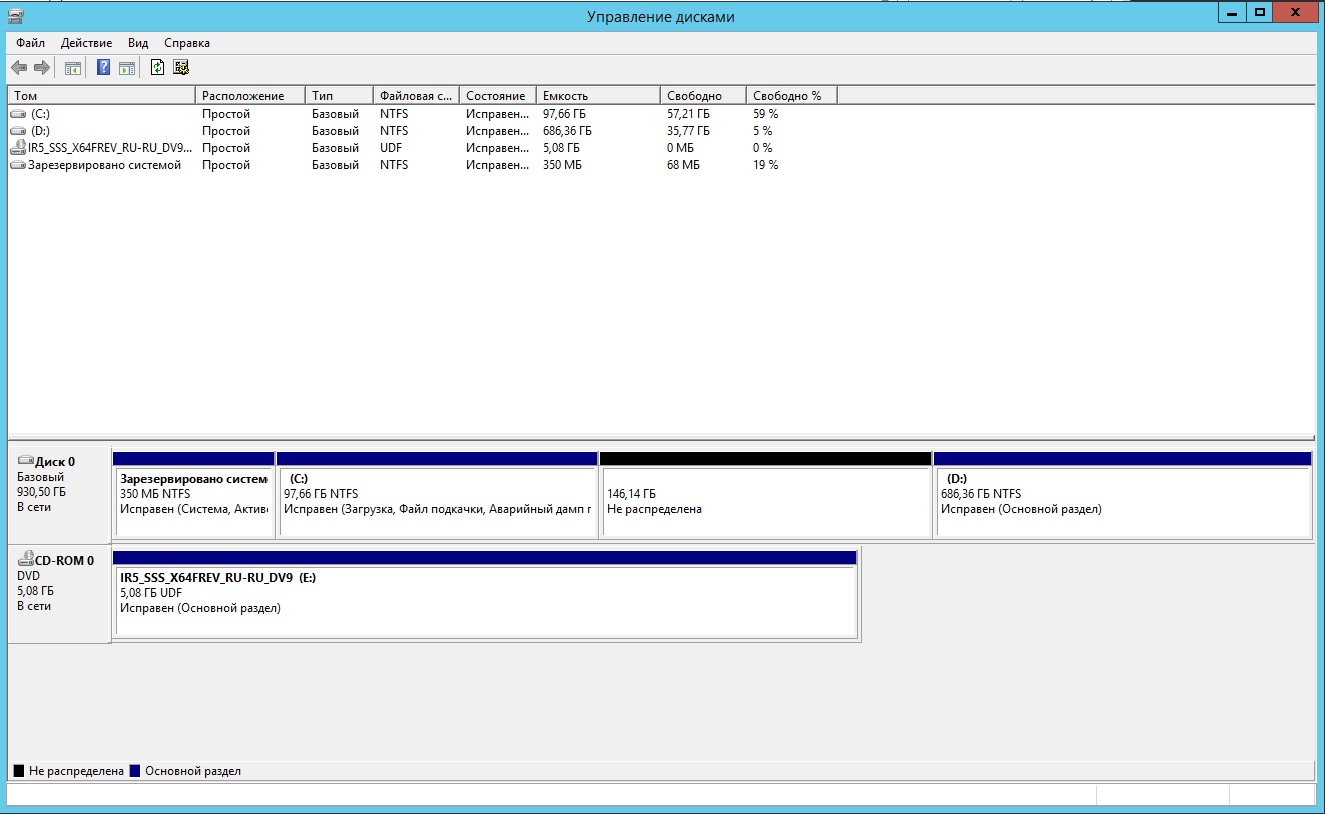This screenshot has width=1325, height=814.
Task: Sort by the Расположение column header
Action: [250, 95]
